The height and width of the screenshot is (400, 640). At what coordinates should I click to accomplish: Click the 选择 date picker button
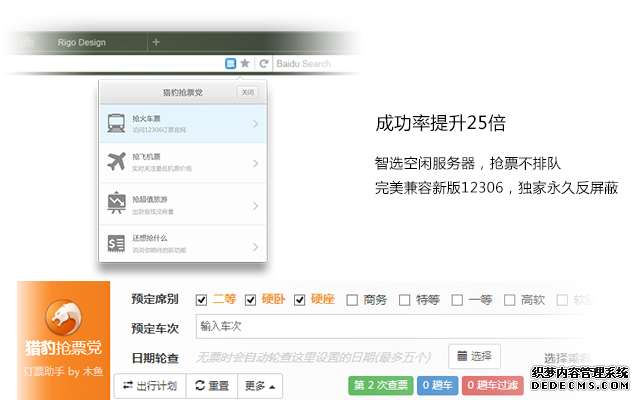474,356
